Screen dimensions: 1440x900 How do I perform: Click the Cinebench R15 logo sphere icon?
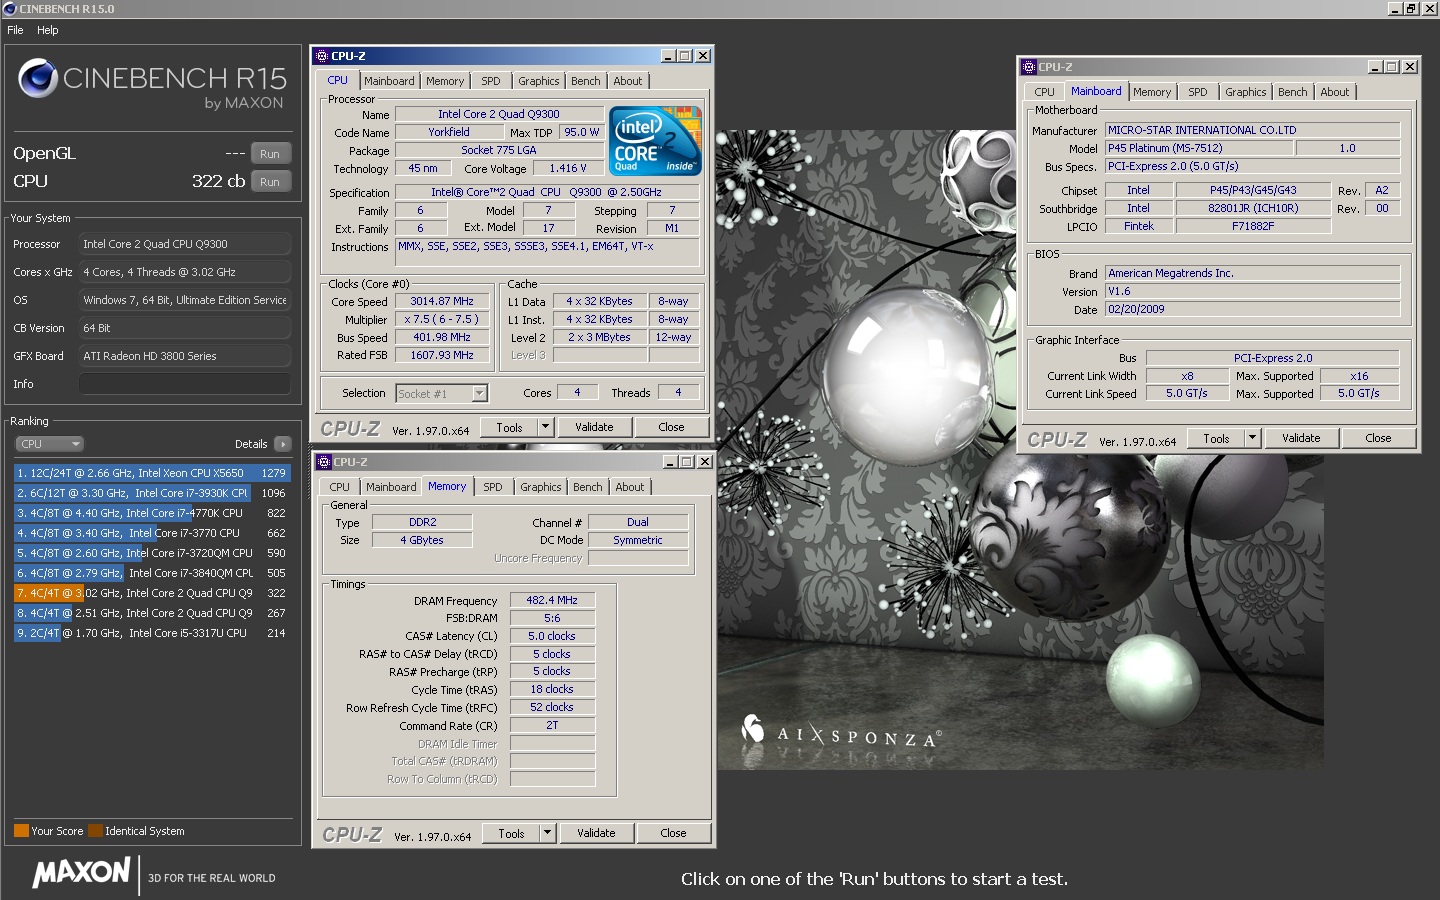coord(38,79)
